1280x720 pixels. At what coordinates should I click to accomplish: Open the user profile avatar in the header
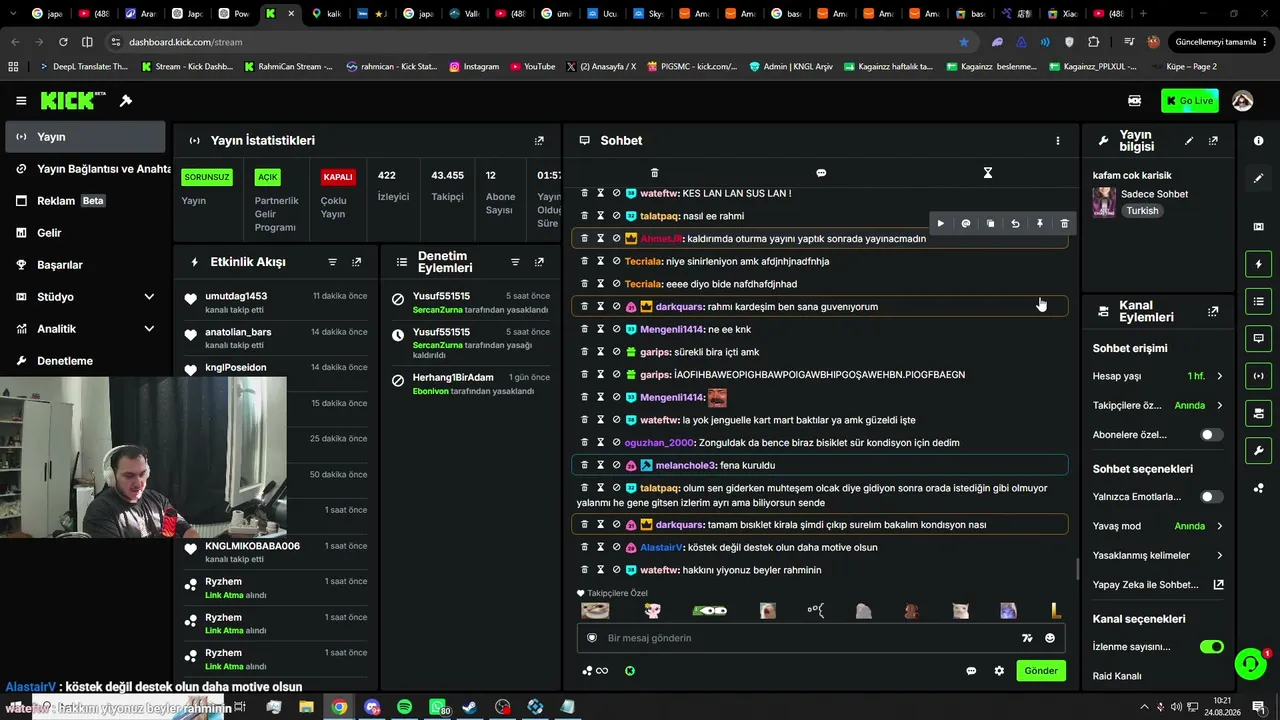pos(1243,101)
